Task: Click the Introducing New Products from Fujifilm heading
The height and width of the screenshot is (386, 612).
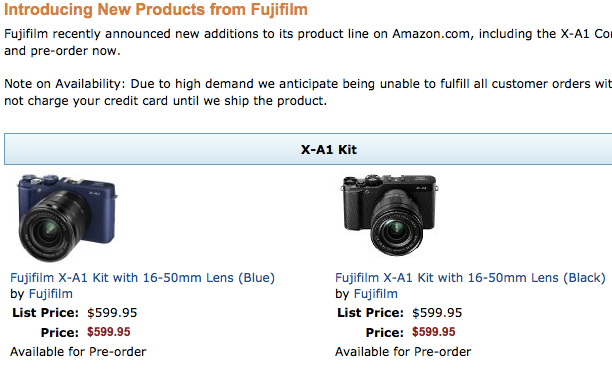Action: click(x=156, y=9)
